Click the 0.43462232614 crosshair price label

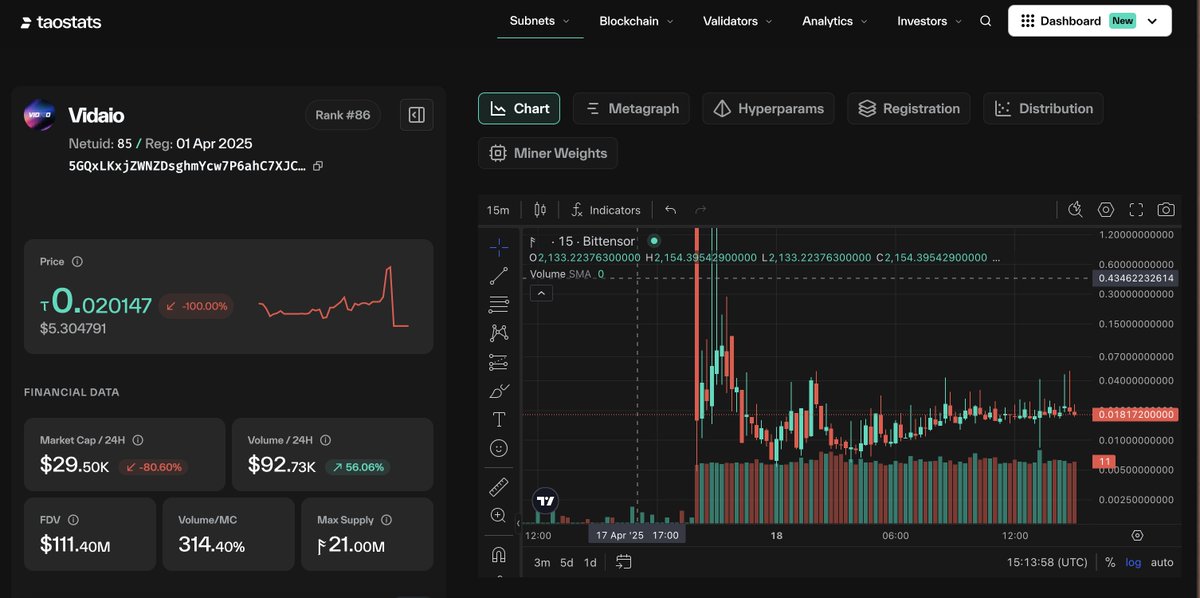click(x=1135, y=277)
